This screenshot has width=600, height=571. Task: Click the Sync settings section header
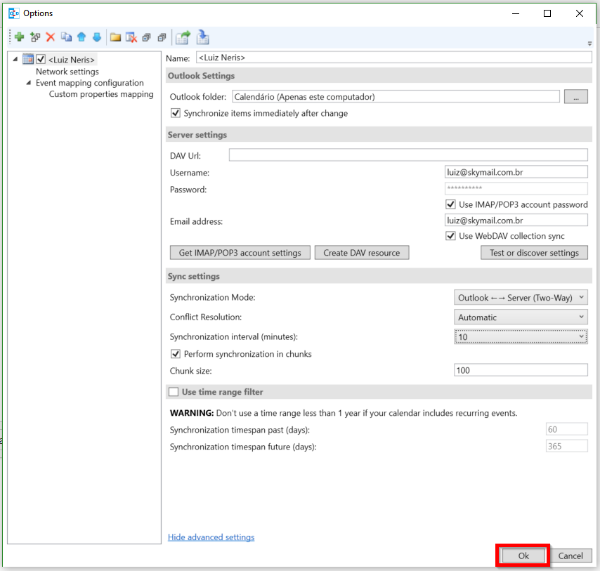click(x=379, y=276)
